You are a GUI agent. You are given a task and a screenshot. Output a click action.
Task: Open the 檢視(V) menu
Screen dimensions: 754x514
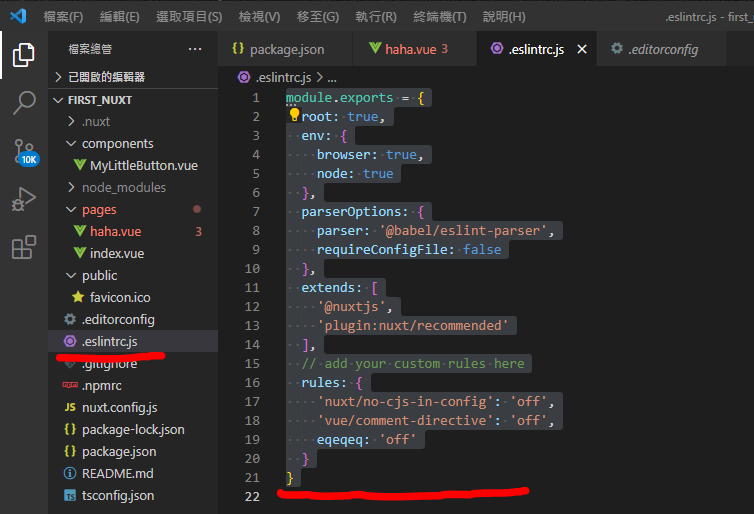tap(259, 17)
